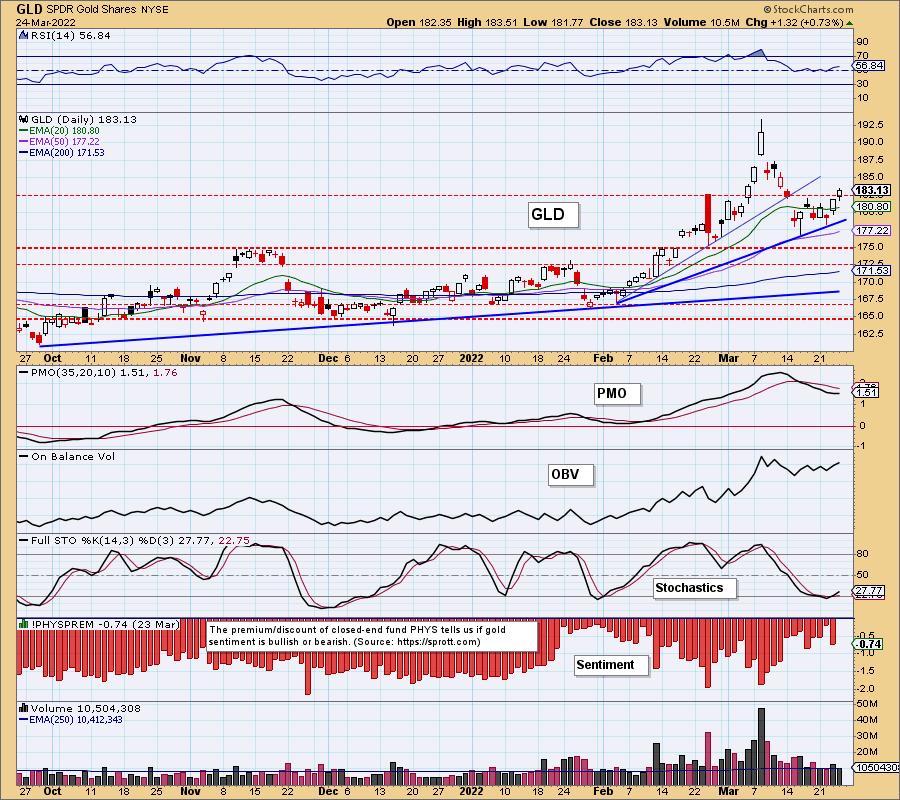The width and height of the screenshot is (900, 800).
Task: Click the 180.80 EMA price tag
Action: [x=872, y=207]
